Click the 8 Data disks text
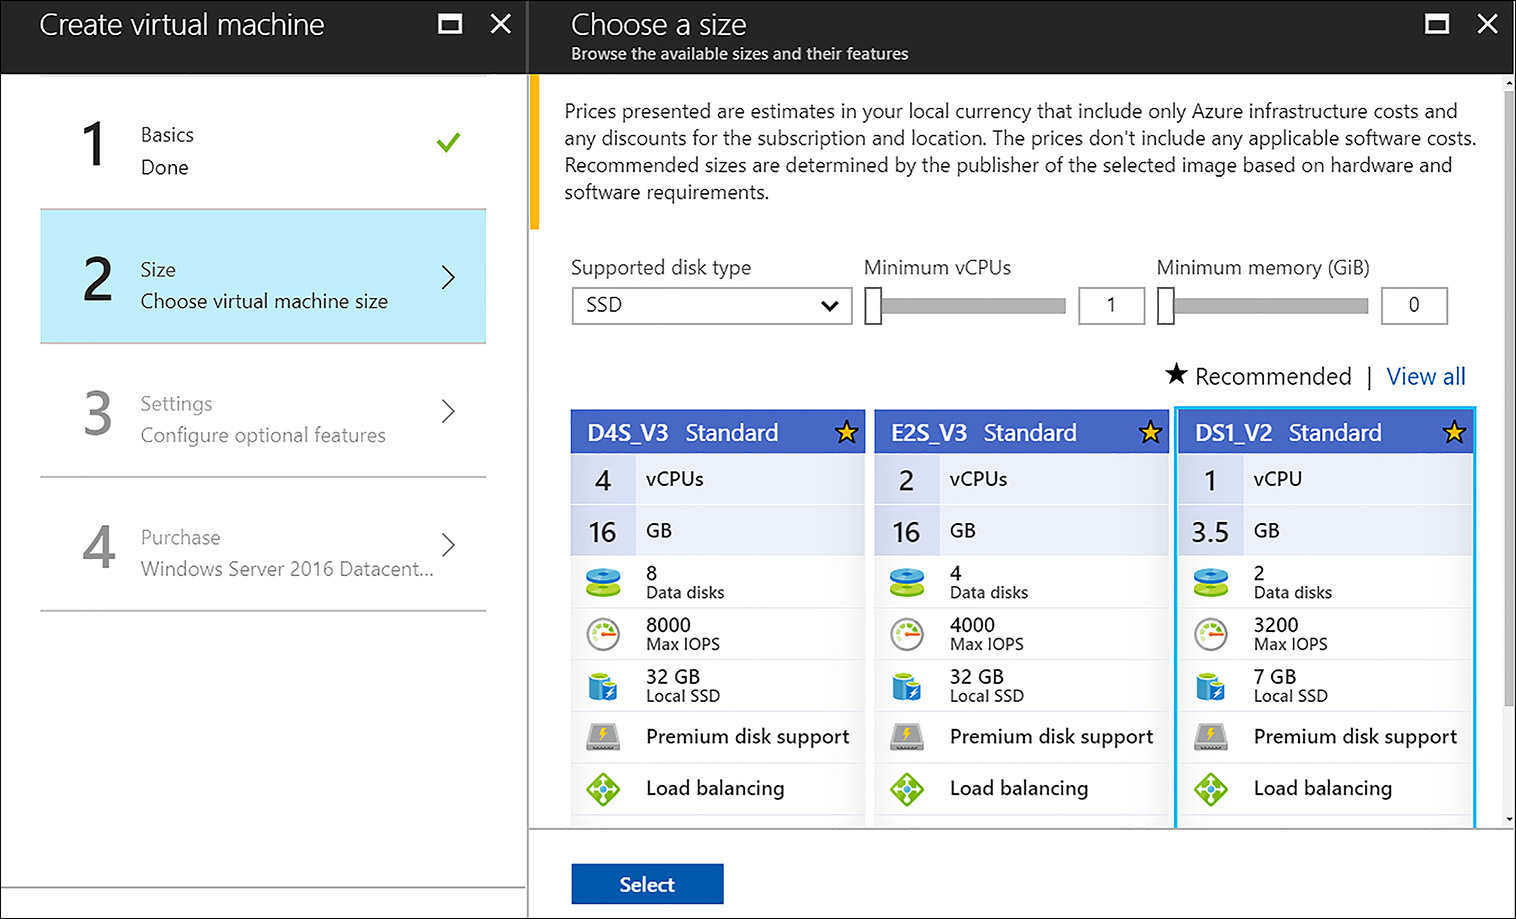Screen dimensions: 1516x919 pyautogui.click(x=685, y=582)
